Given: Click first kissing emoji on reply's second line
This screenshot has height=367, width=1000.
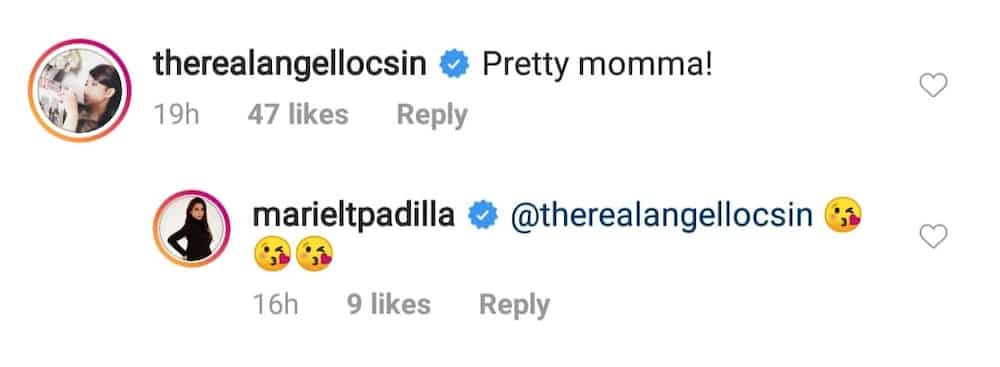Looking at the screenshot, I should (x=272, y=254).
